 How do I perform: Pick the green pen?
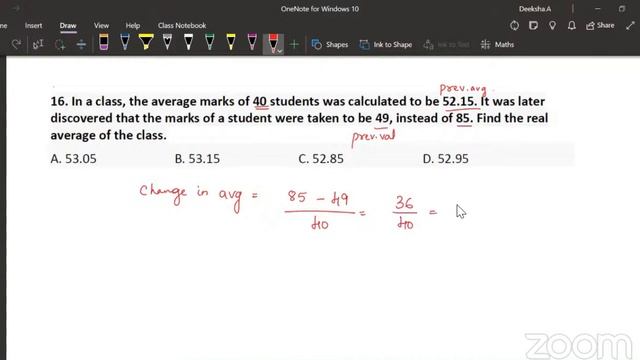click(x=210, y=42)
